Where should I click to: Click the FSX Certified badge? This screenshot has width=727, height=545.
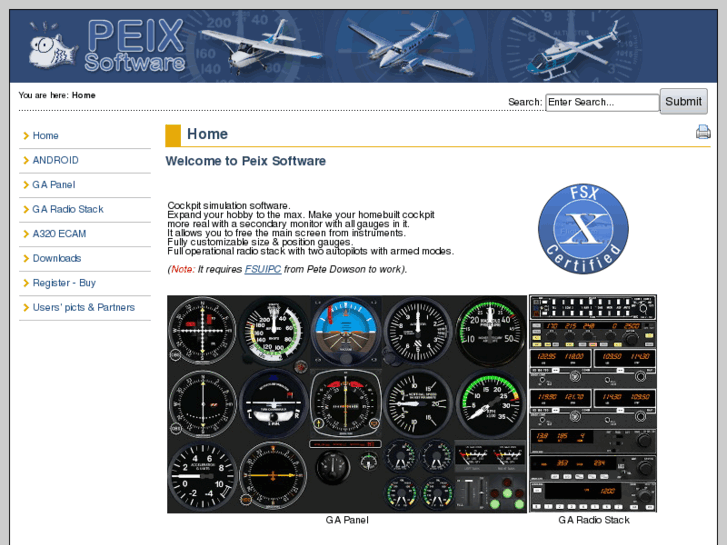(x=583, y=229)
